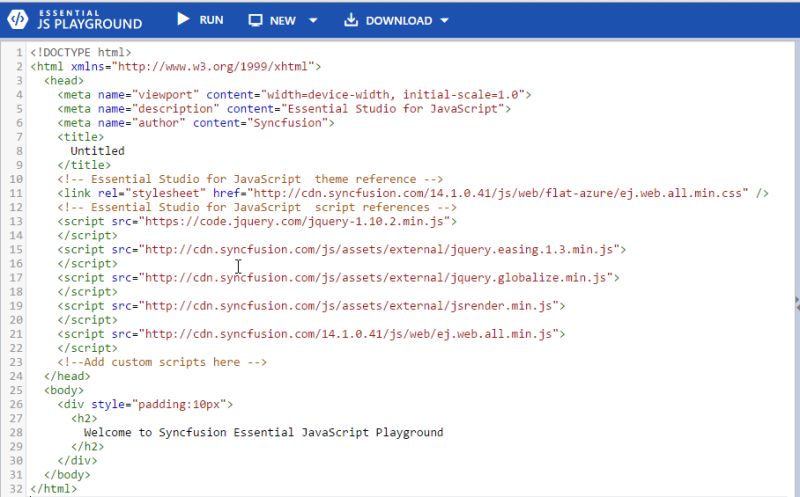
Task: Click the description meta tag line
Action: pos(284,109)
